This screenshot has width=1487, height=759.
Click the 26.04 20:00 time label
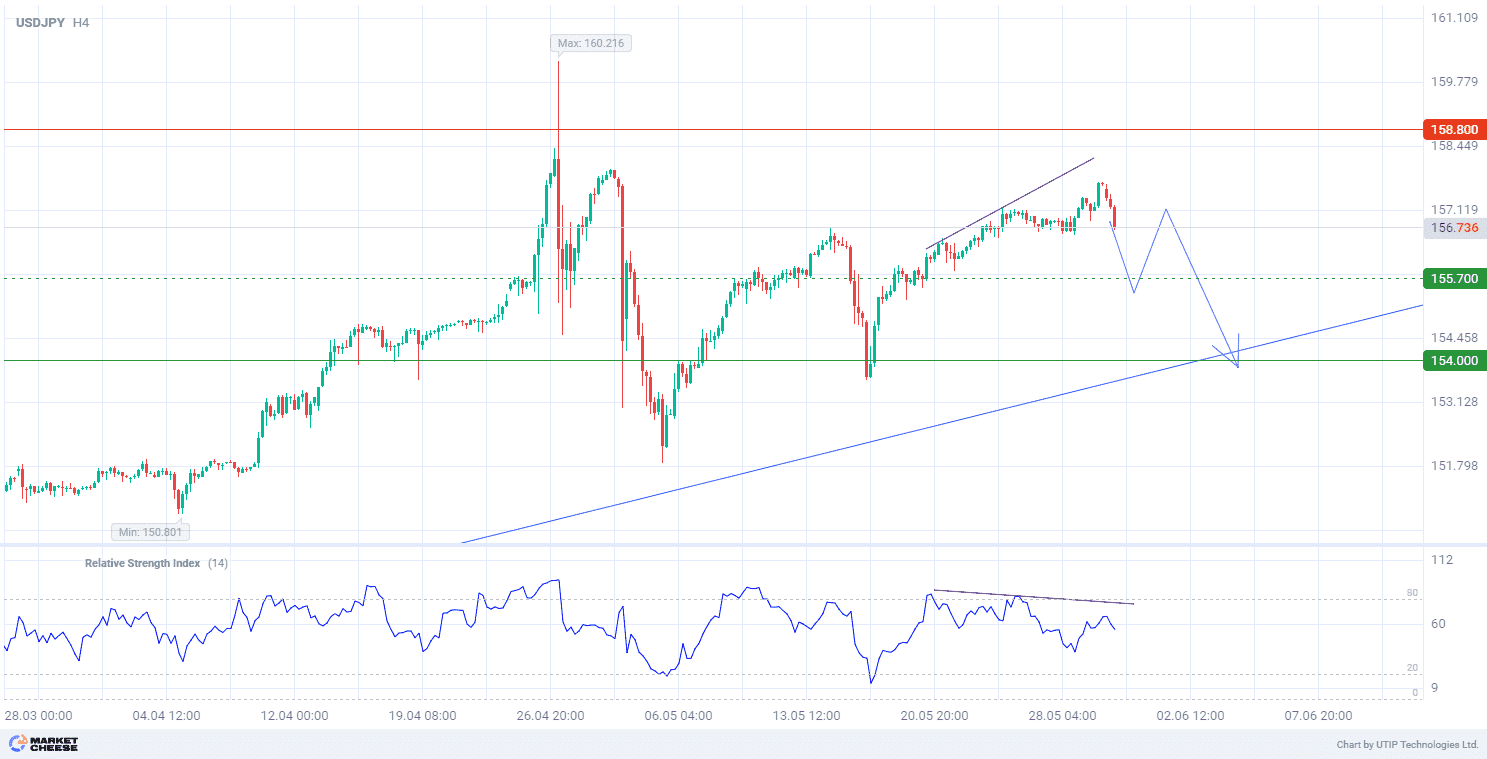point(550,716)
